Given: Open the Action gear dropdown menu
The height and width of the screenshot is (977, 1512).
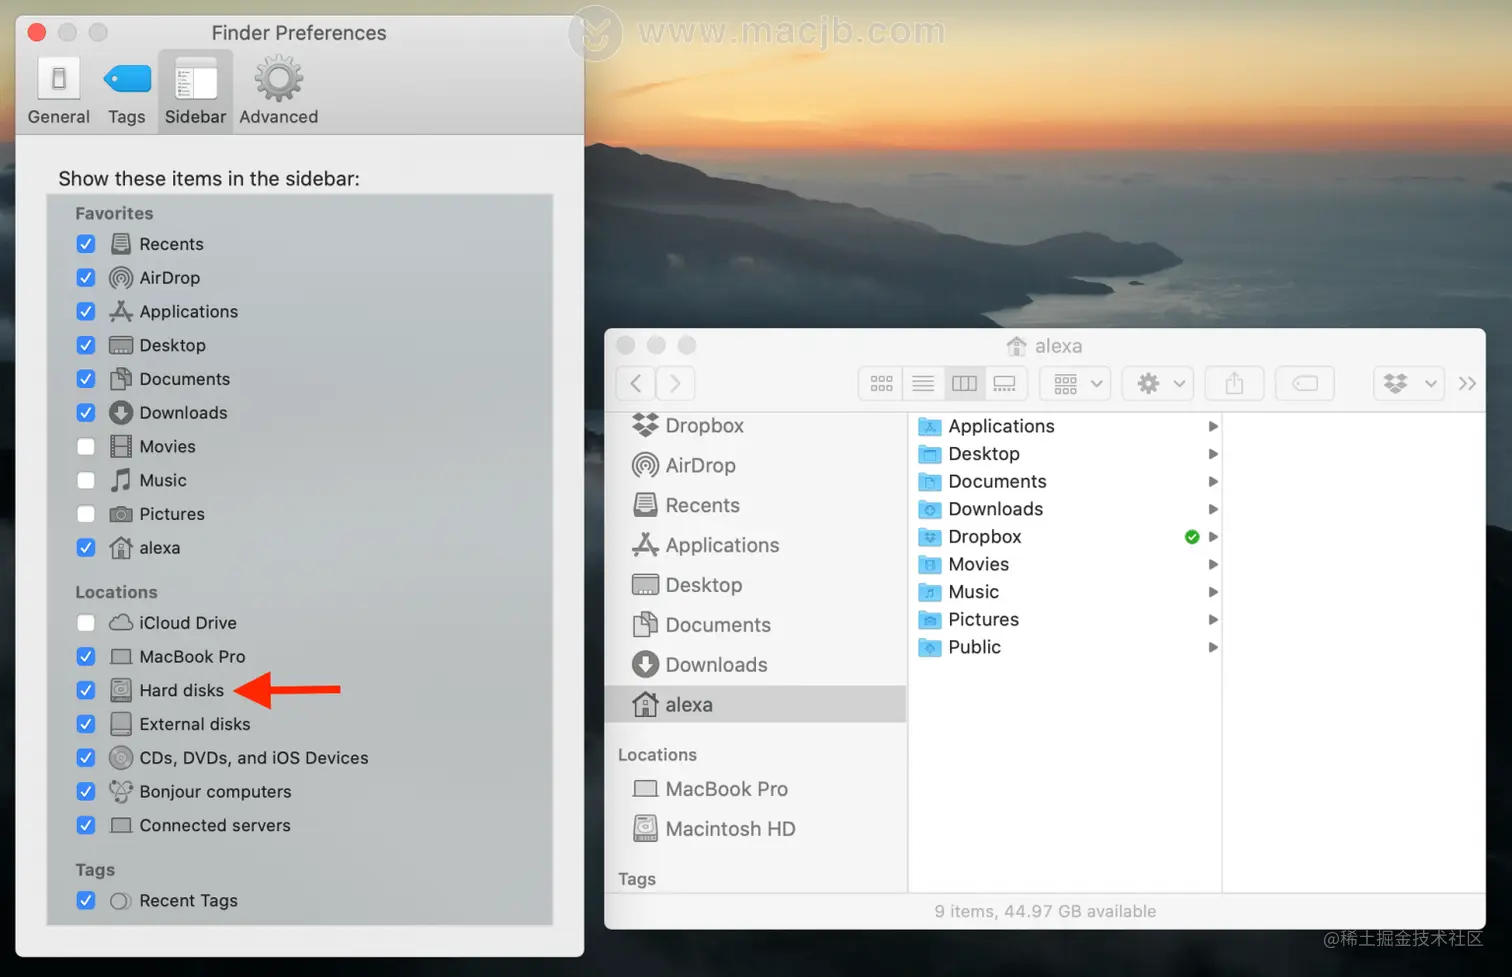Looking at the screenshot, I should 1158,384.
